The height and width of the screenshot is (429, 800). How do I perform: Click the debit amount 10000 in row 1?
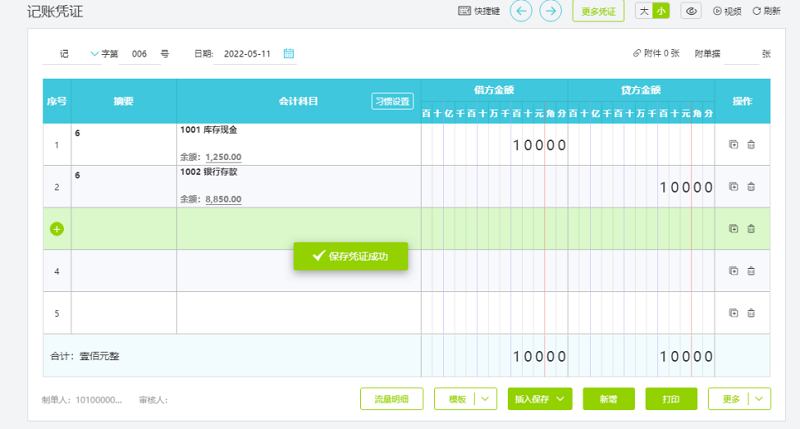(x=539, y=145)
